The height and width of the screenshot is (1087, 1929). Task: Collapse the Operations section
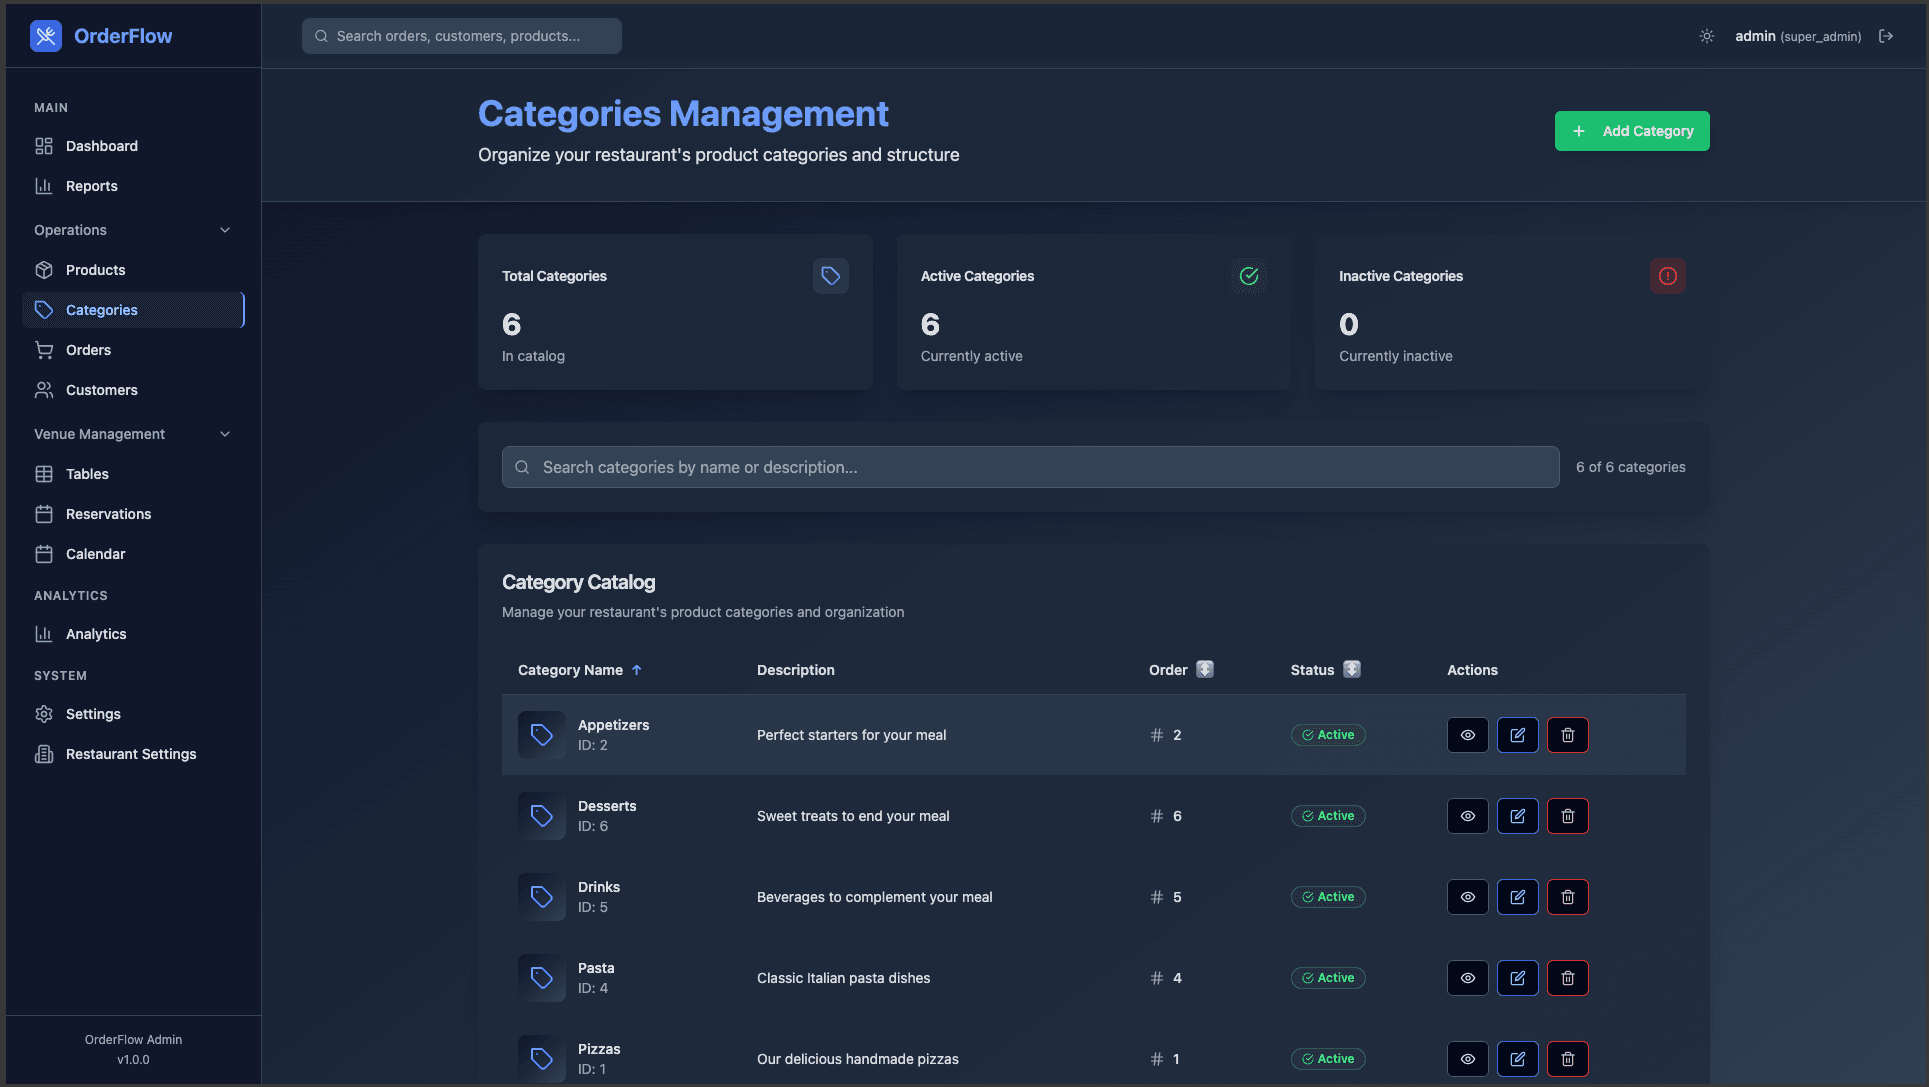(x=225, y=229)
